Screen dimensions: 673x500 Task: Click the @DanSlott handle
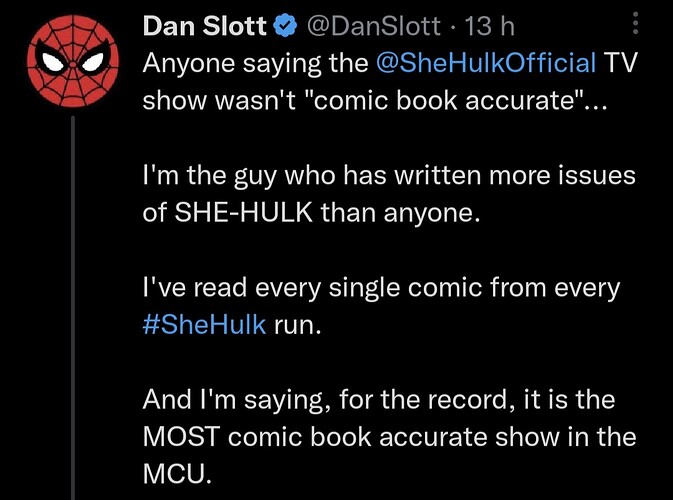click(373, 26)
